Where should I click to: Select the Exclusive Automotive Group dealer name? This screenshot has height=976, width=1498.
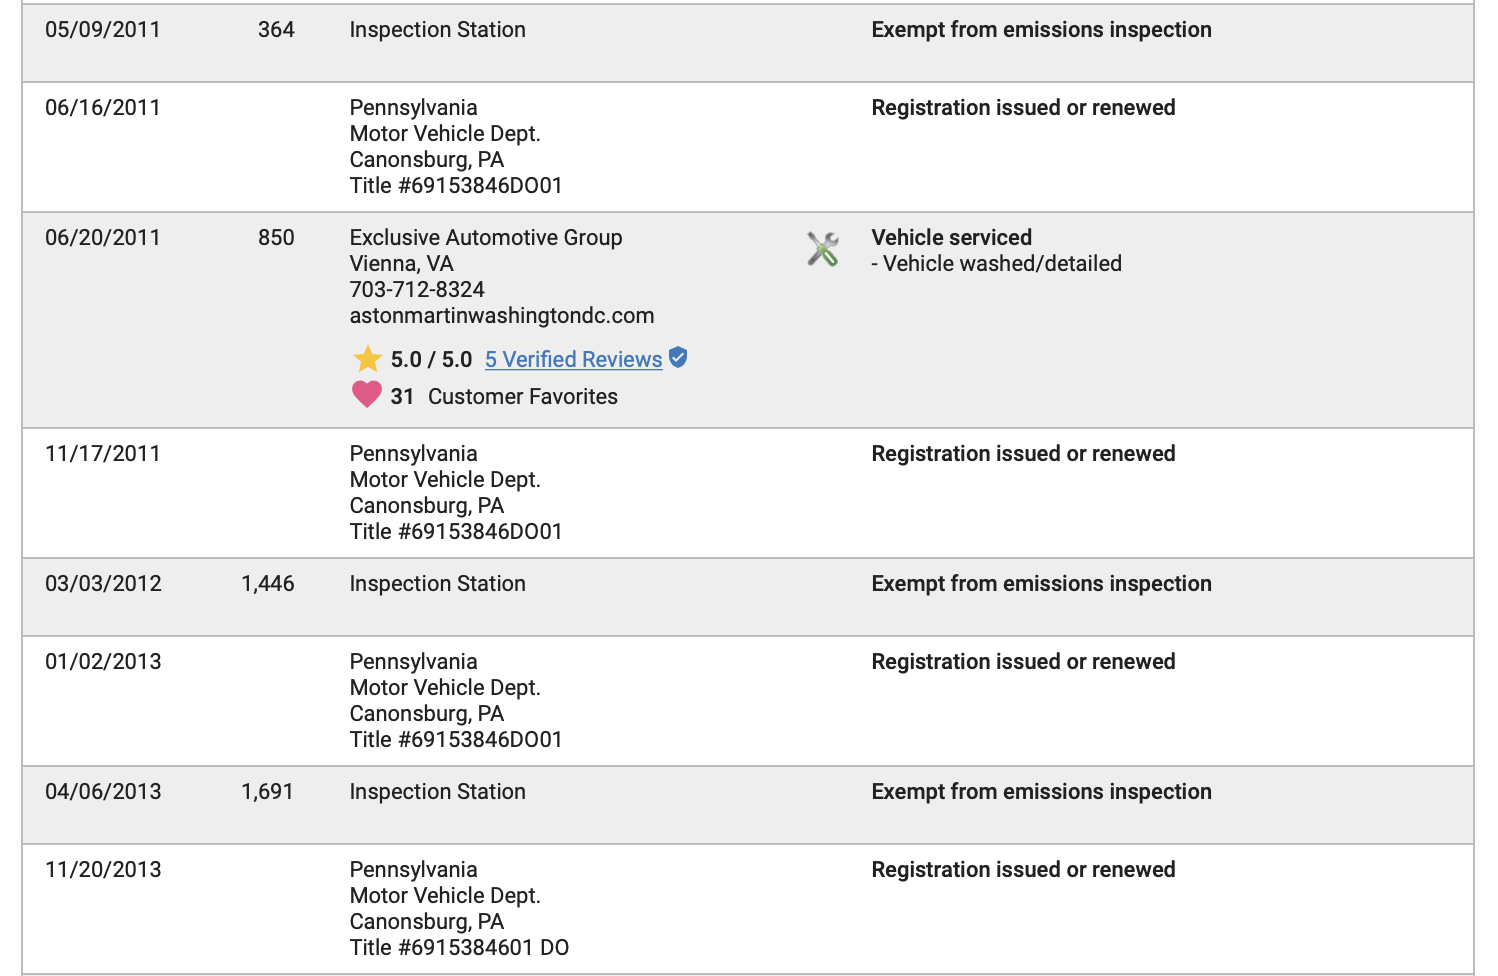tap(486, 238)
